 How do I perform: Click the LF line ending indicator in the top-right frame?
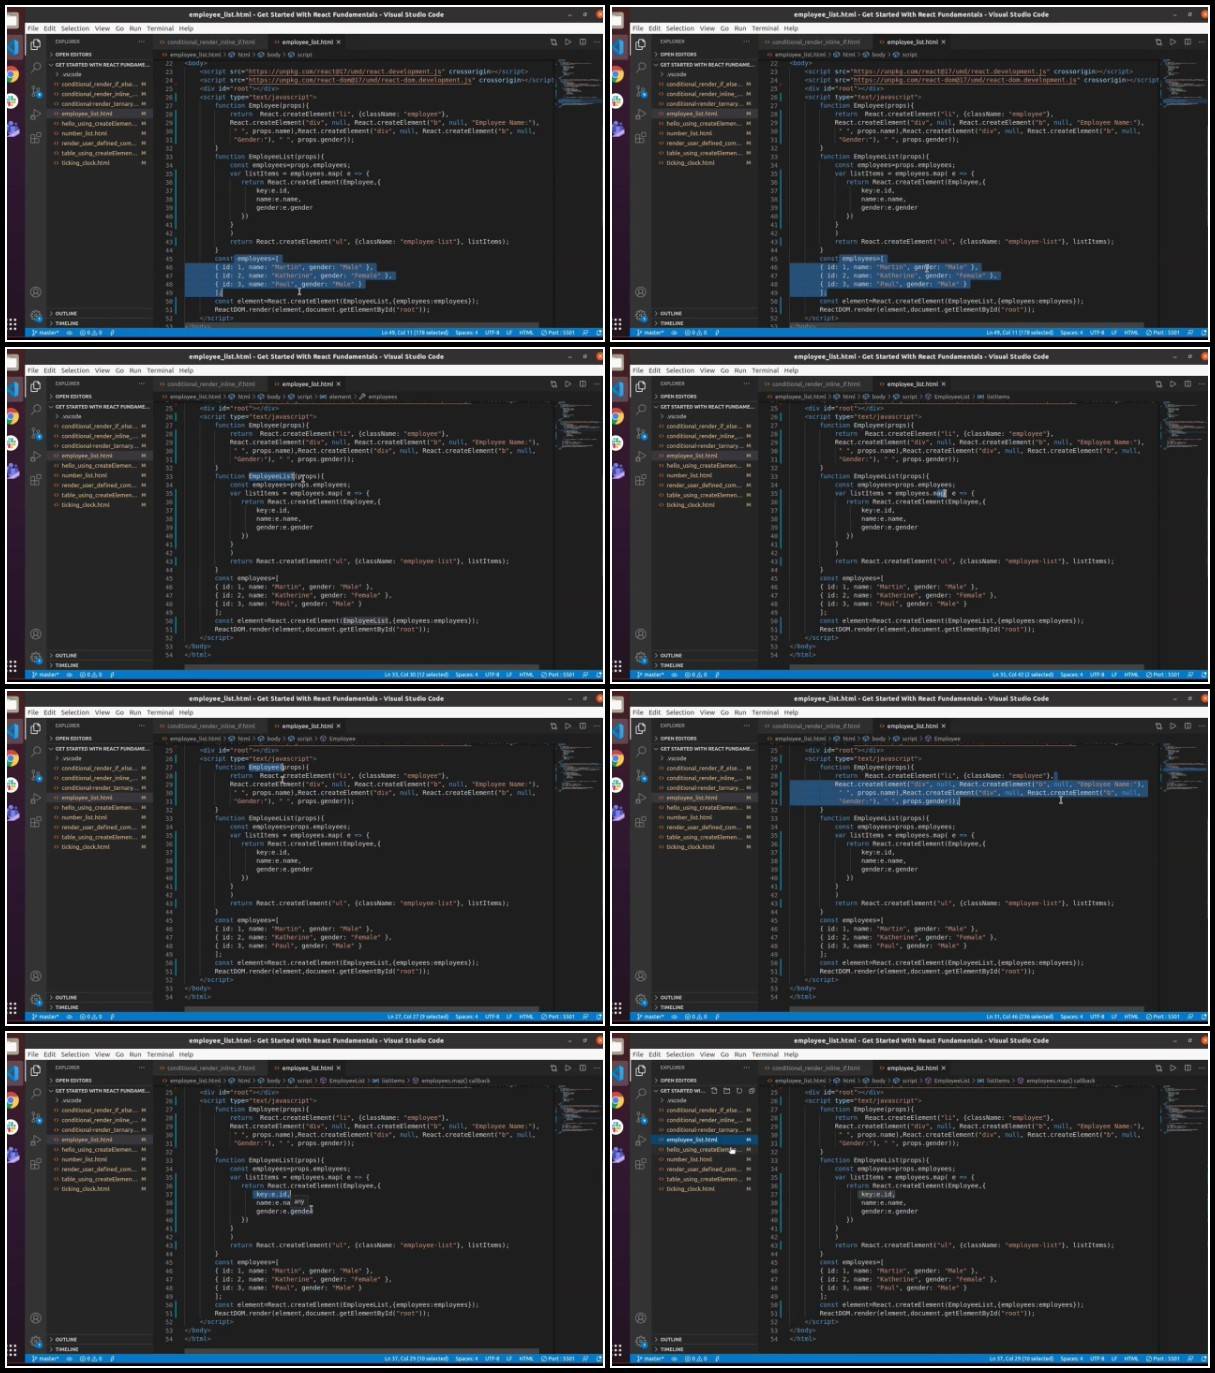(1114, 333)
